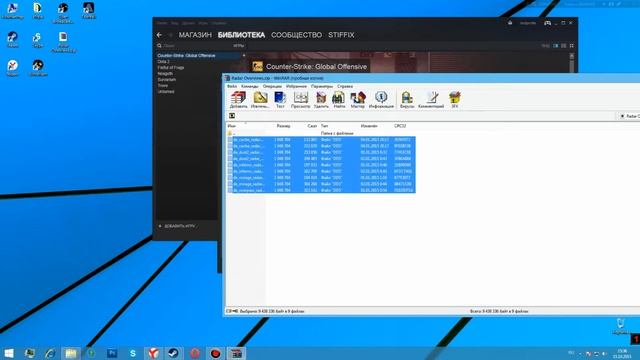Select Dota 2 in Steam game list
640x360 pixels.
pyautogui.click(x=163, y=62)
